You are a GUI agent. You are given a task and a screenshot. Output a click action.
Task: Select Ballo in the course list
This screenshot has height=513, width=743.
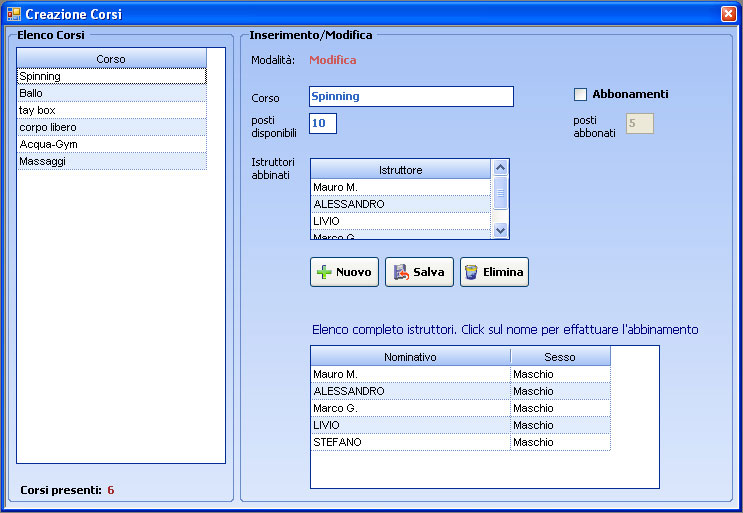(110, 93)
